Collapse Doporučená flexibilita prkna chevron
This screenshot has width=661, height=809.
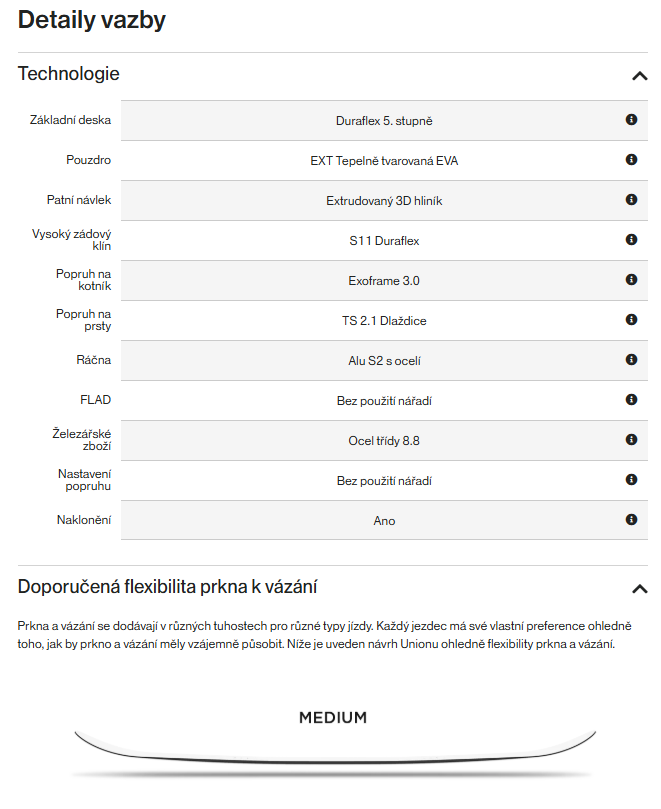(640, 588)
